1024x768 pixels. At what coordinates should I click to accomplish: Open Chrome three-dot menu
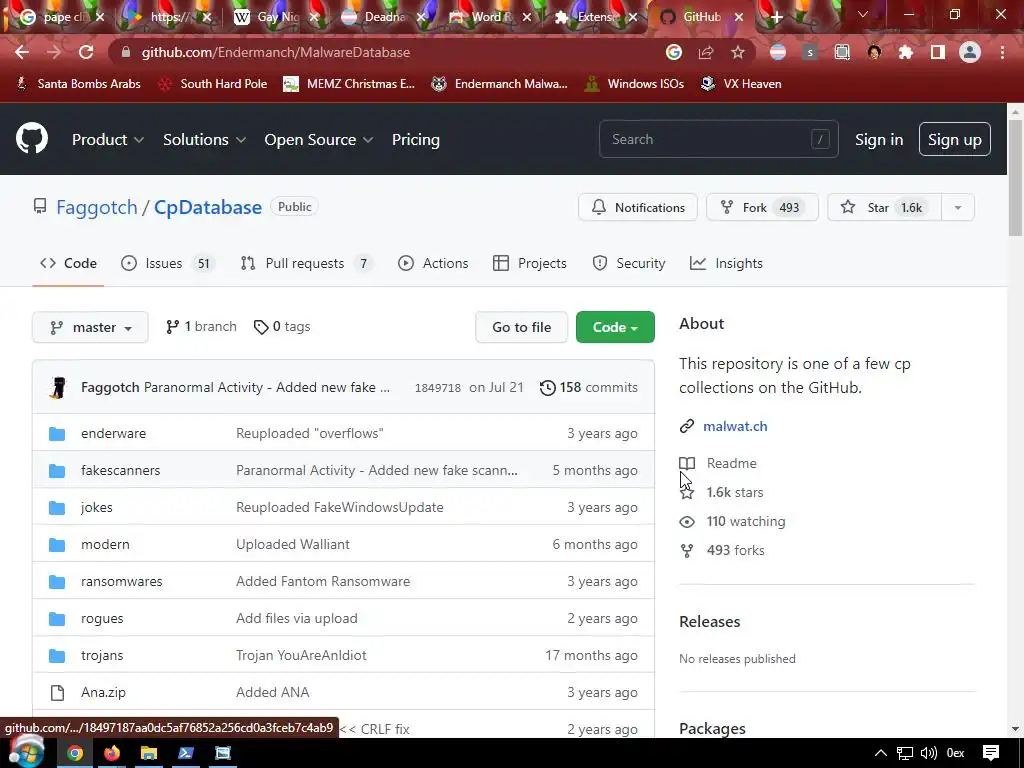1002,52
